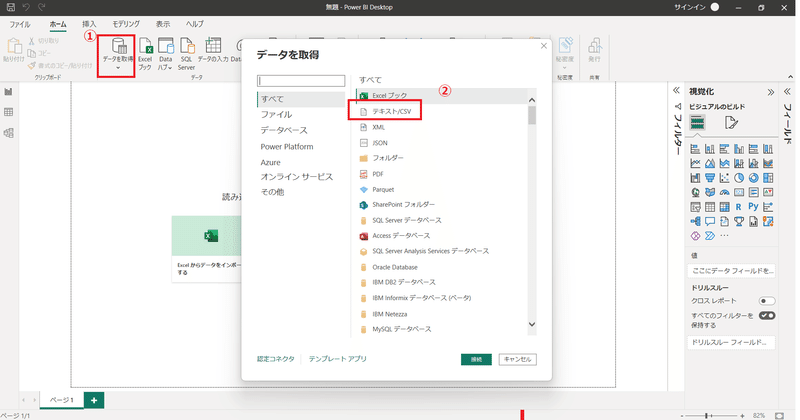Select the line chart visual
The width and height of the screenshot is (800, 420).
[695, 163]
